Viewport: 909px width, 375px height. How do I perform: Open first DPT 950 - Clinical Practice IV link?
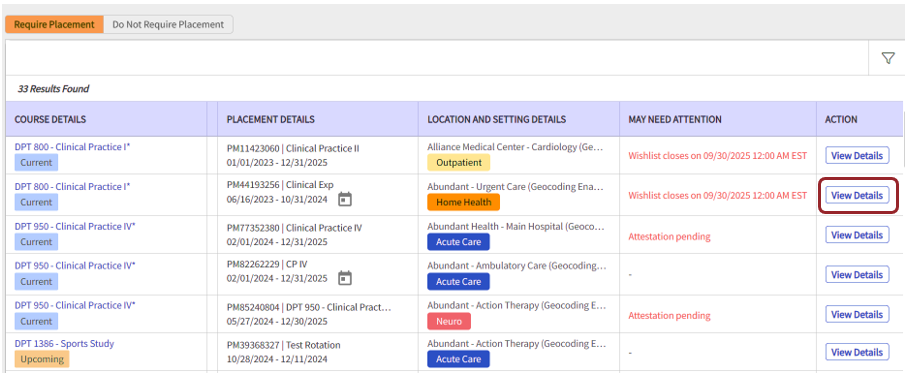pos(75,226)
